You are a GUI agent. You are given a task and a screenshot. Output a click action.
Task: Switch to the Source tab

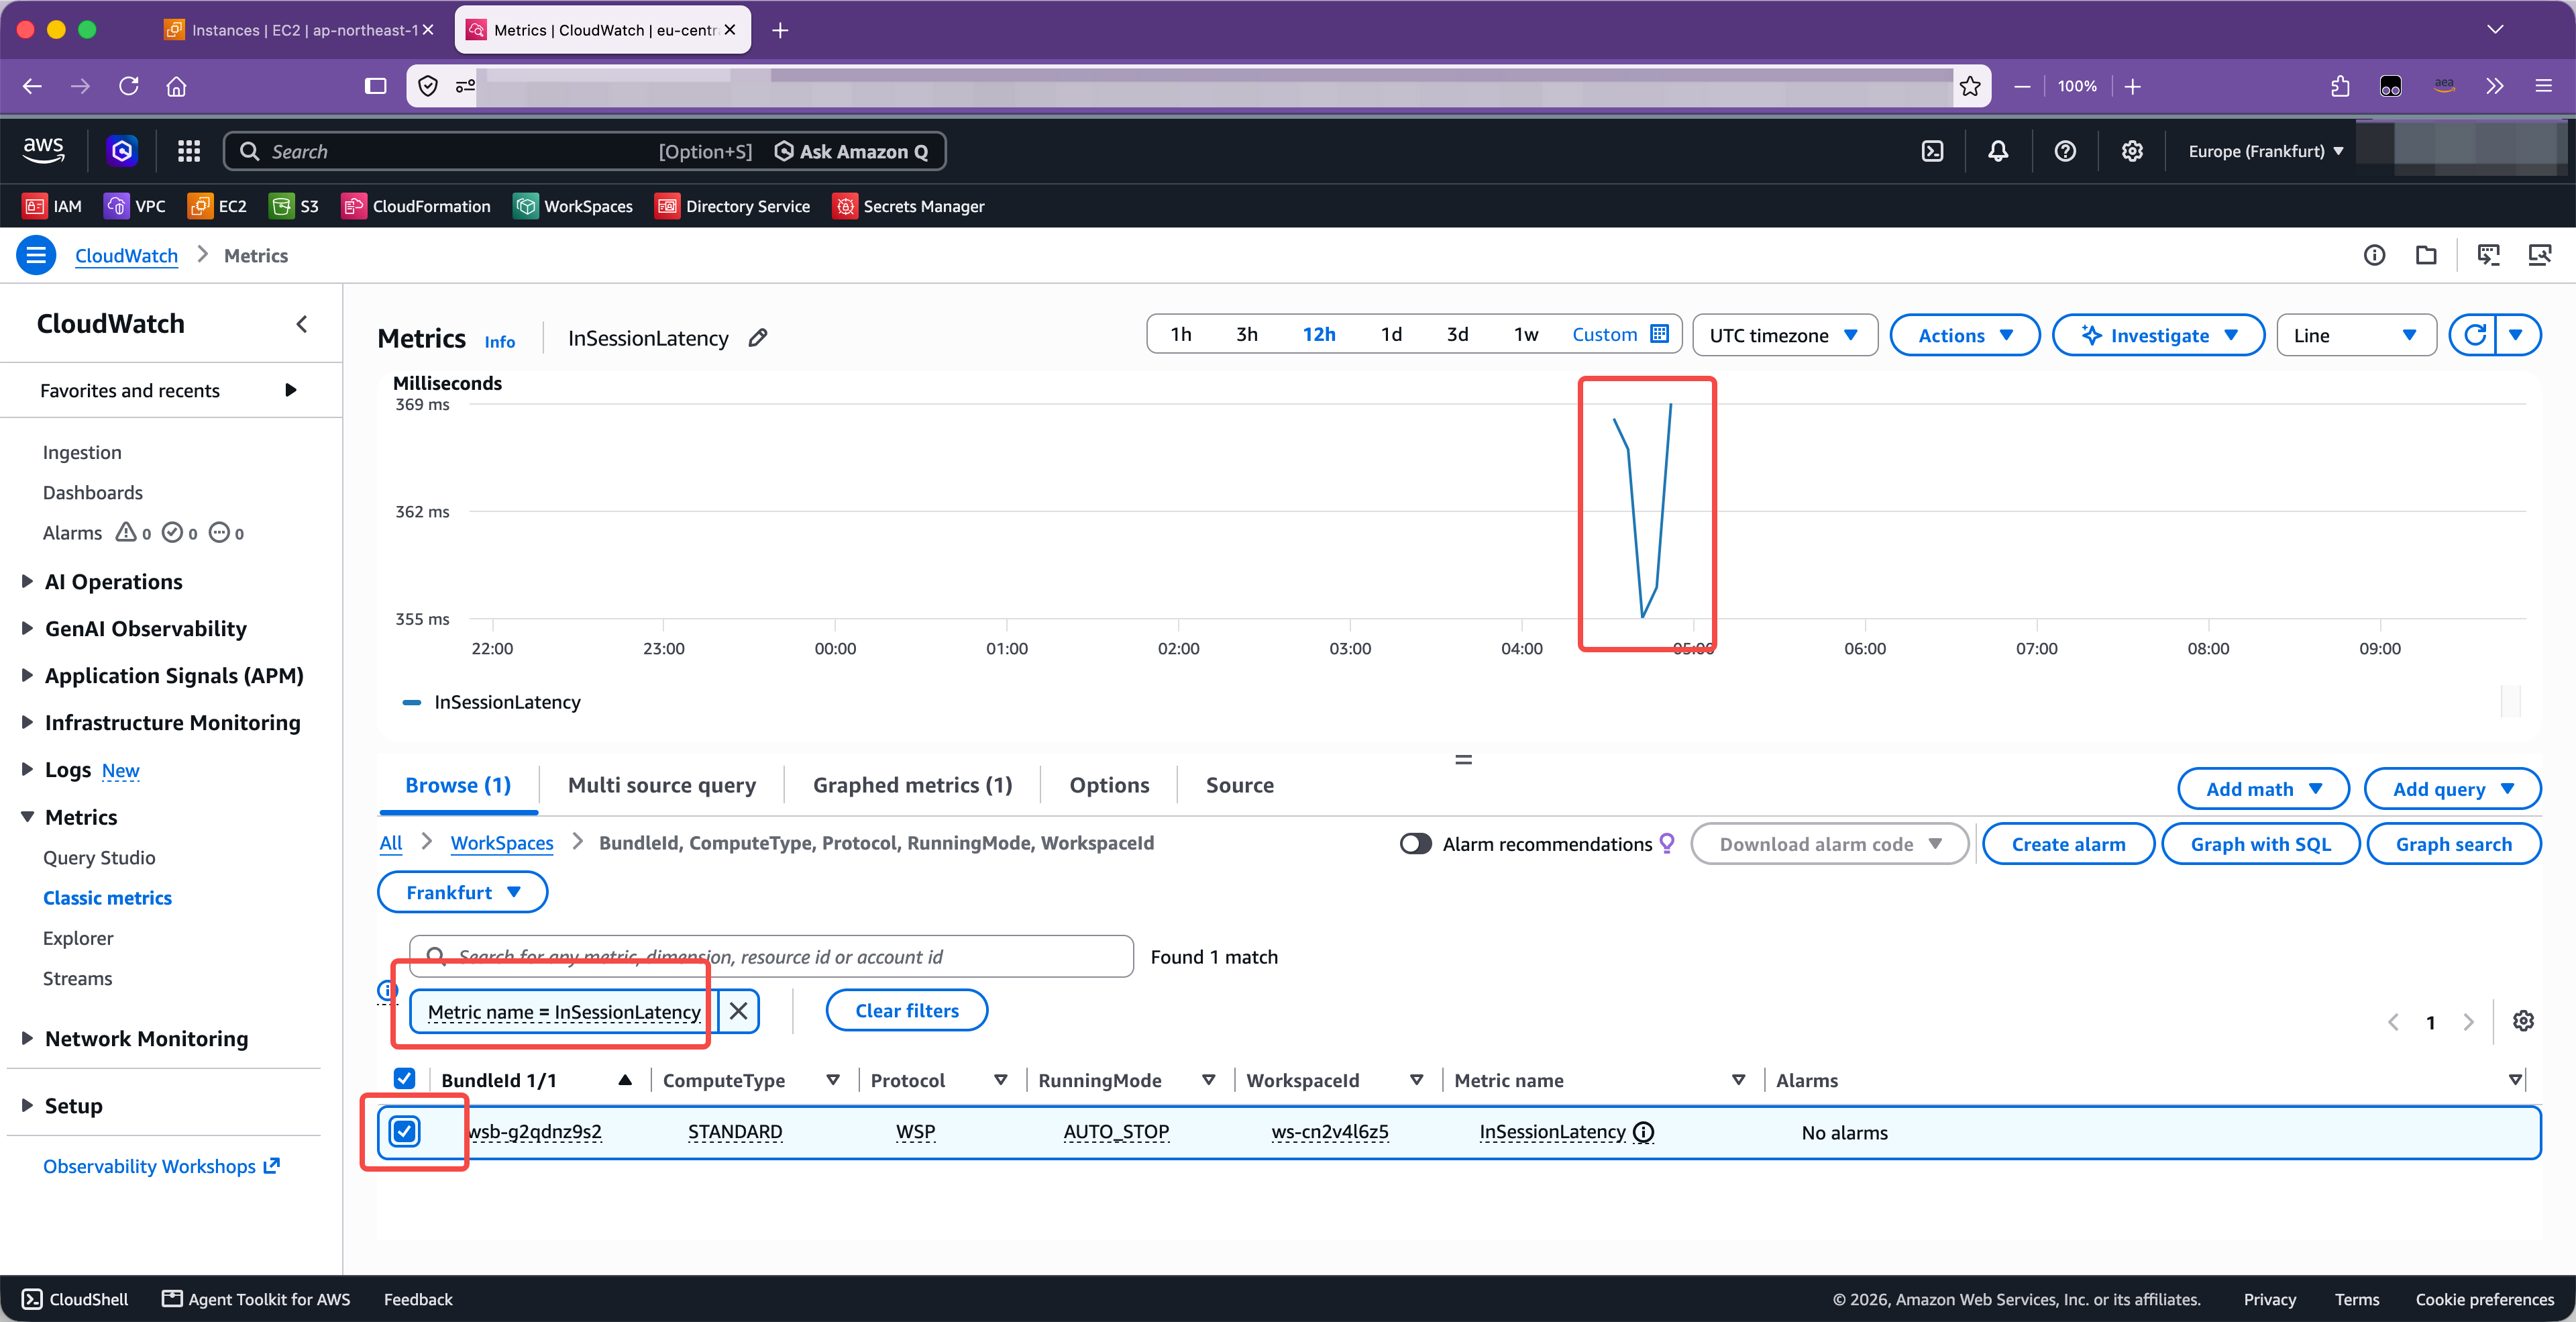click(x=1239, y=785)
